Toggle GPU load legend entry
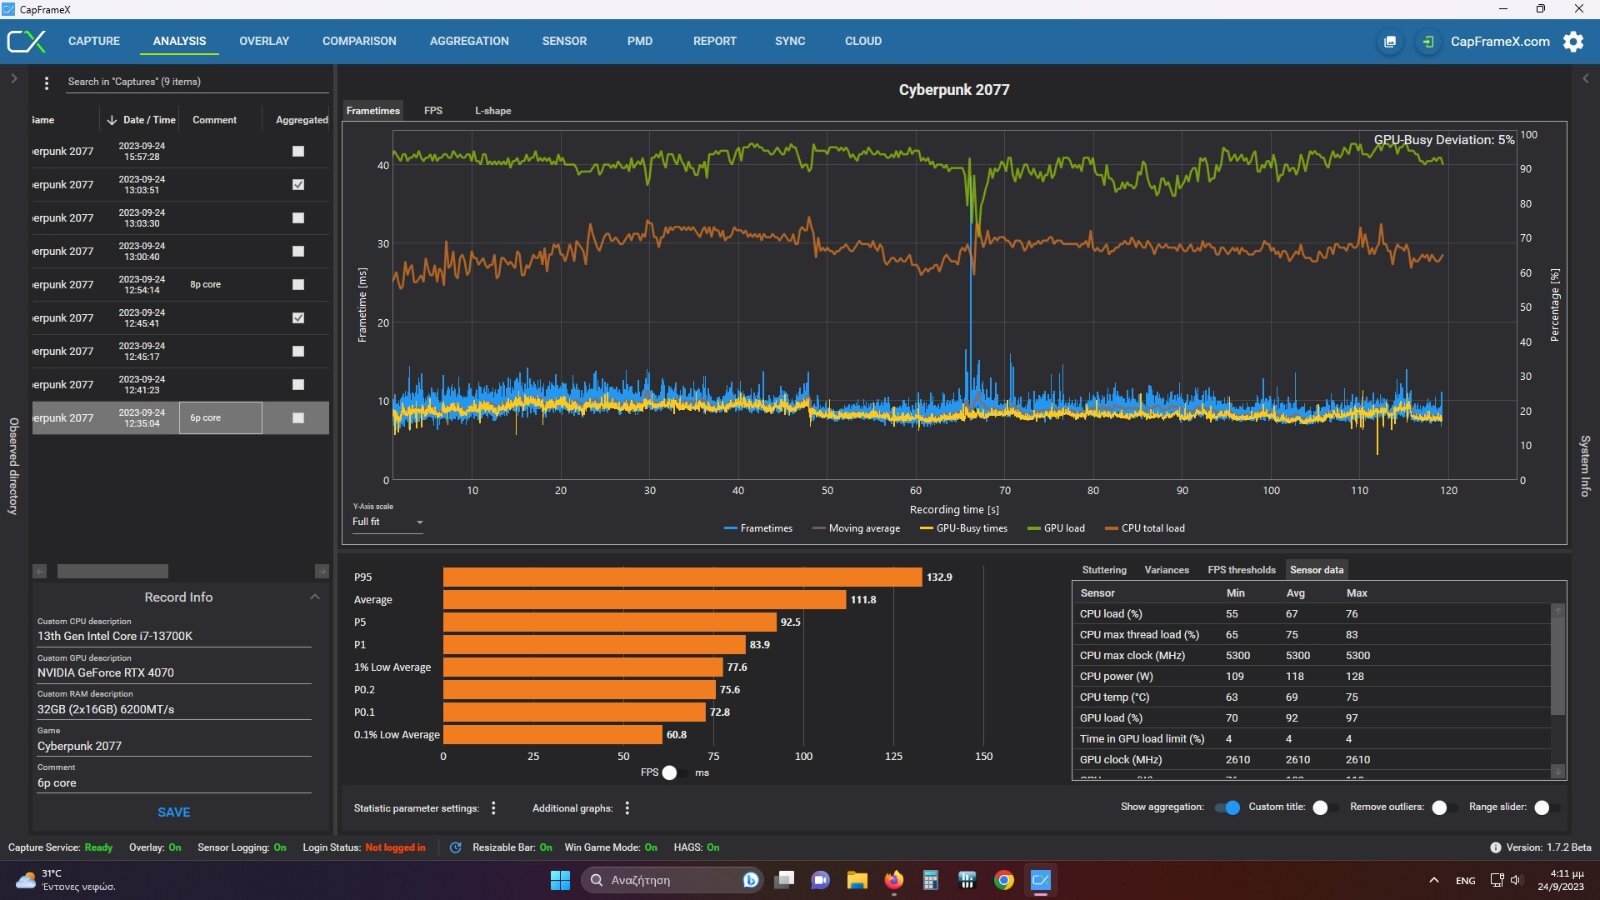 [1056, 529]
